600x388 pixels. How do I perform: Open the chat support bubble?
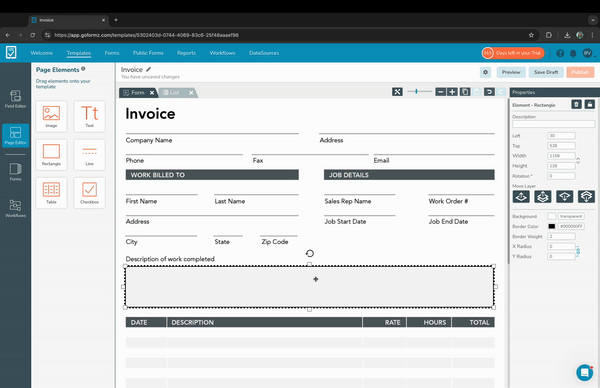coord(585,372)
